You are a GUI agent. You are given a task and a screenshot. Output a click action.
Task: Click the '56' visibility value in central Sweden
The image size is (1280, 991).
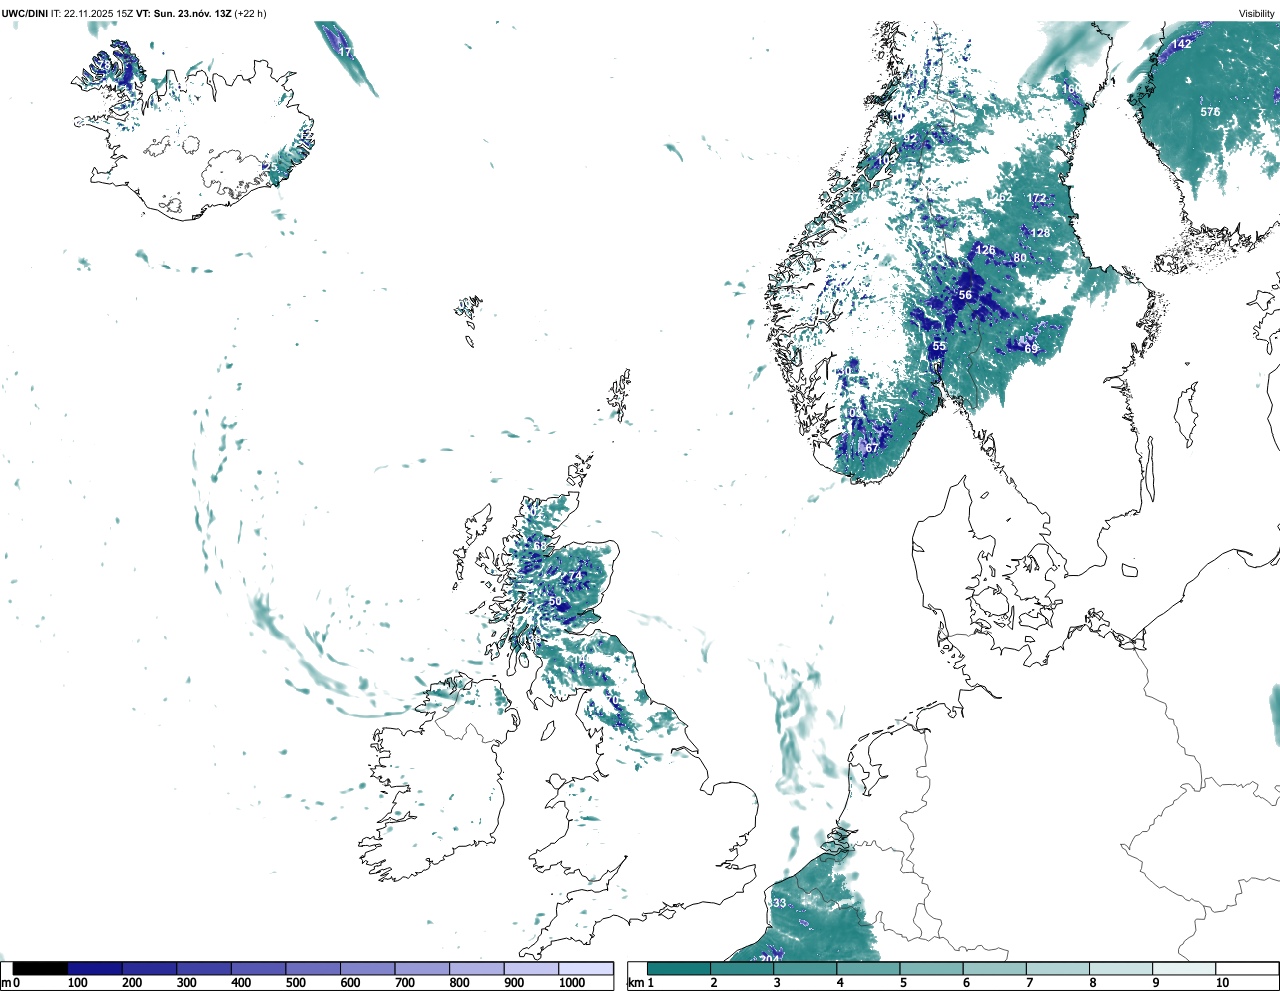click(965, 295)
